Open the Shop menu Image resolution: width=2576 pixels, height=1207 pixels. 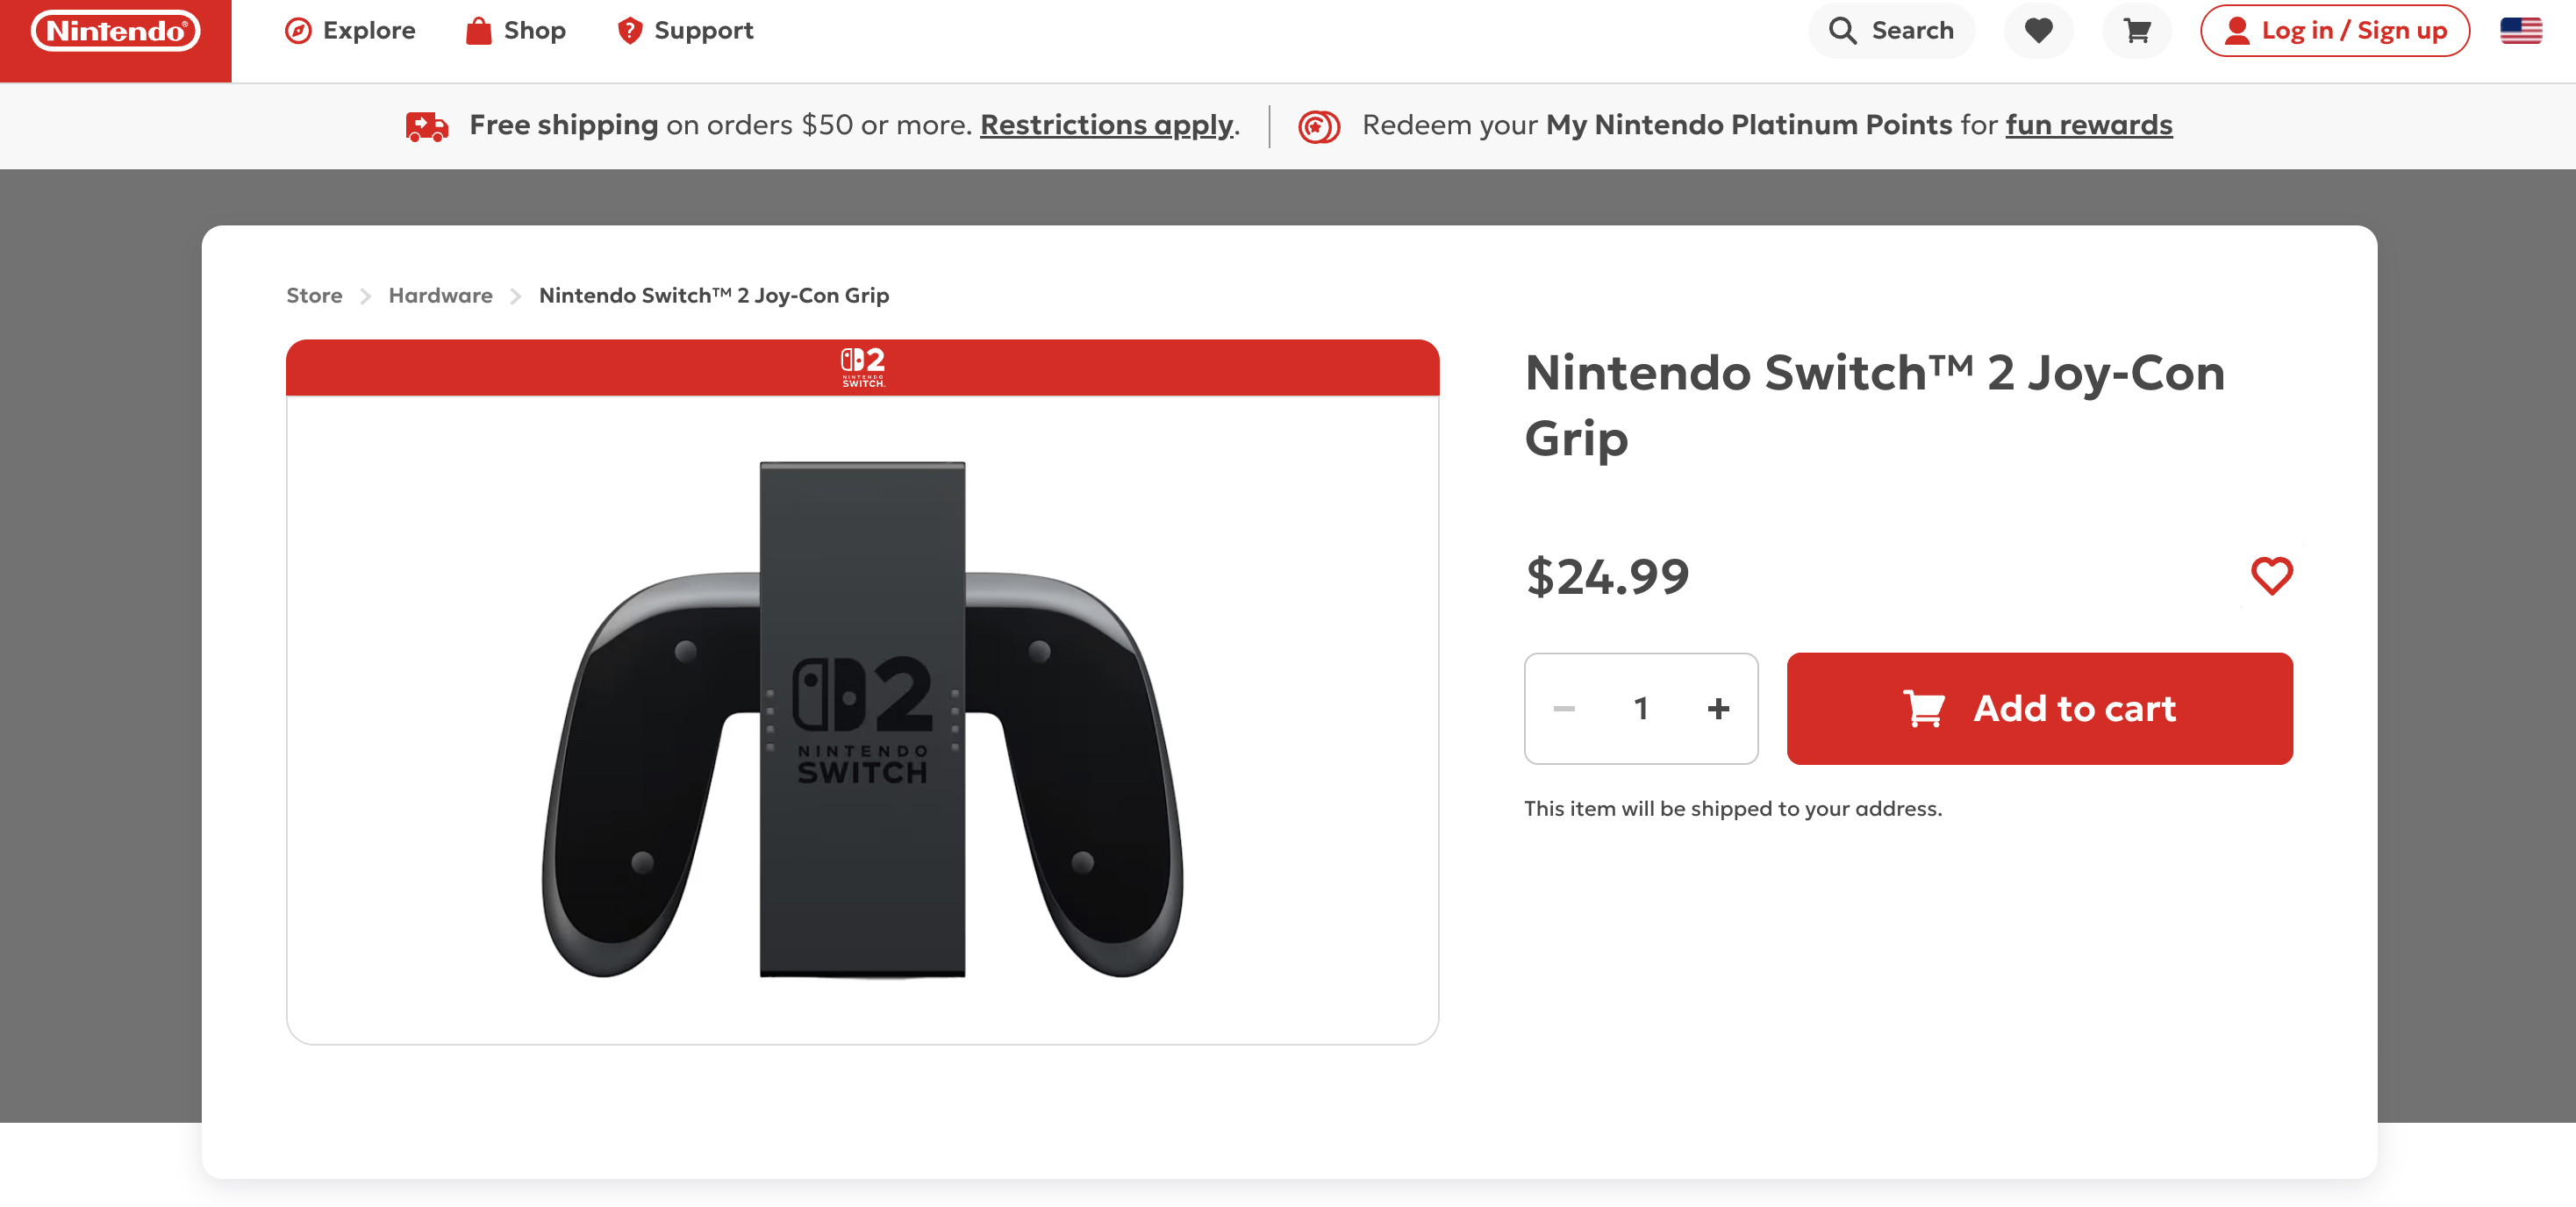516,31
